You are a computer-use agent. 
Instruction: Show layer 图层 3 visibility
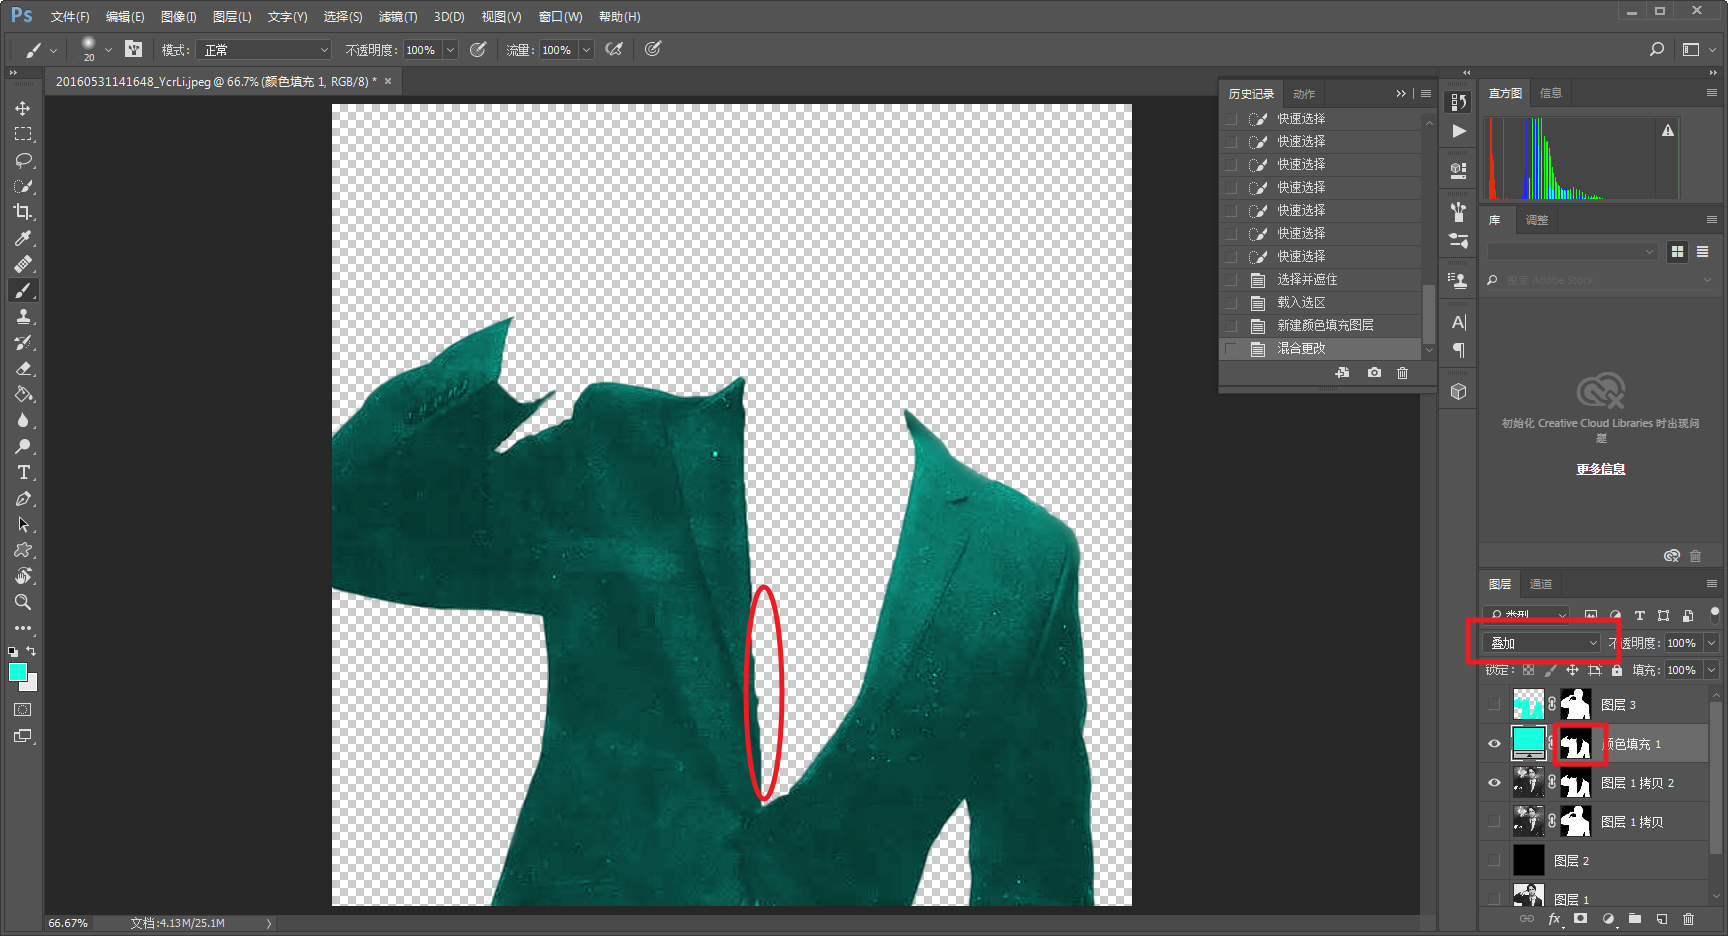pos(1494,705)
